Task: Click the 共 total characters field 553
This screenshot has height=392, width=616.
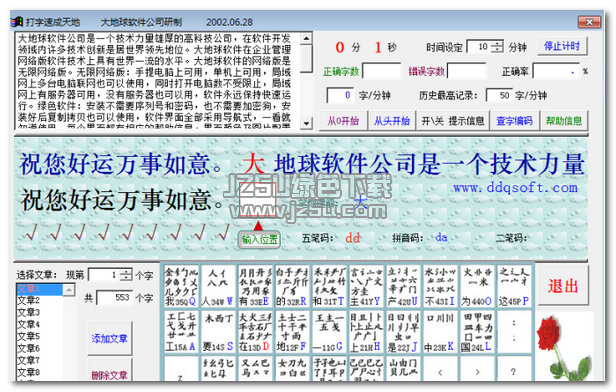Action: click(114, 298)
